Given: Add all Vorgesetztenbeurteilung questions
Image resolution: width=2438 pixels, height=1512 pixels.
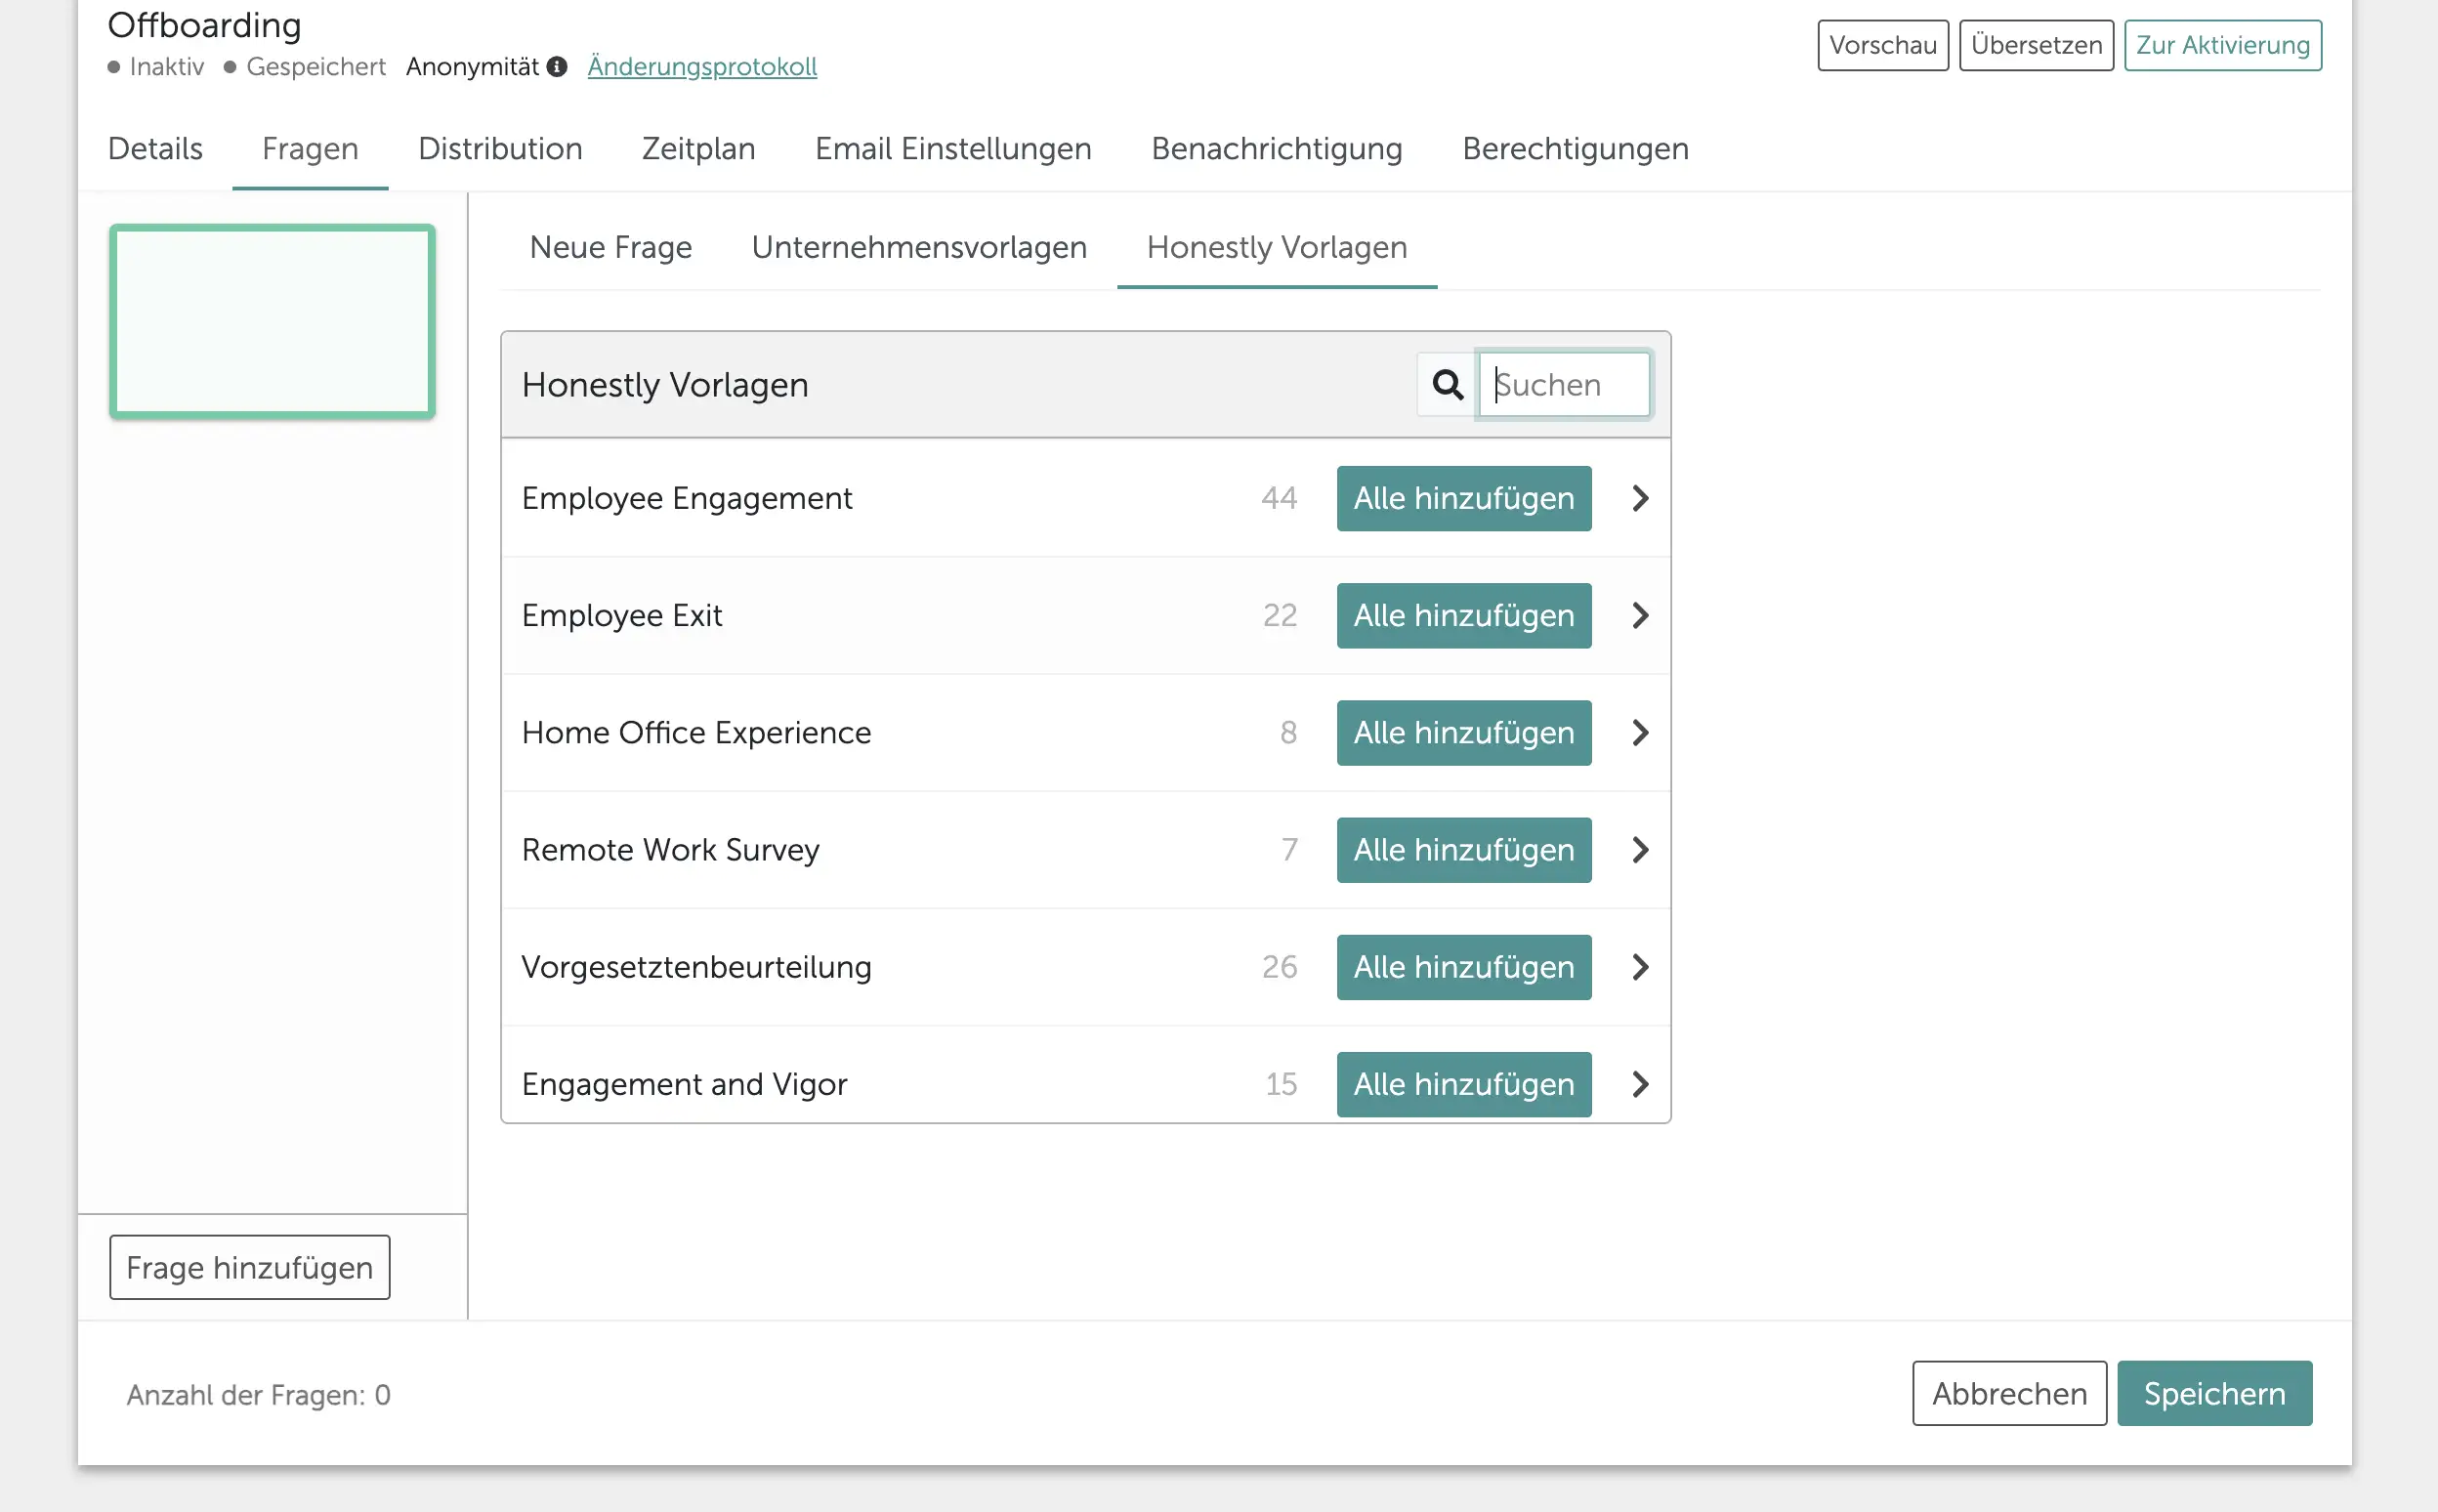Looking at the screenshot, I should pos(1463,967).
